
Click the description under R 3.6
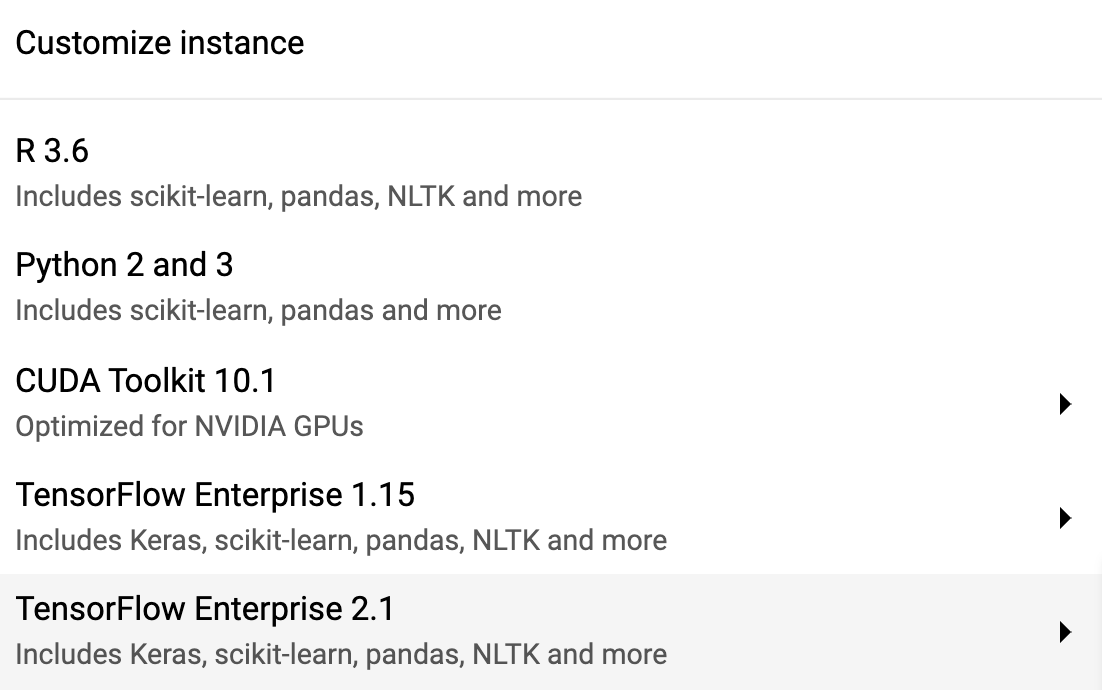[298, 196]
